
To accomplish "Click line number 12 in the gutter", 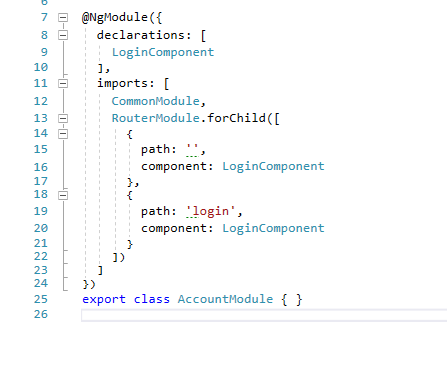I will 41,101.
